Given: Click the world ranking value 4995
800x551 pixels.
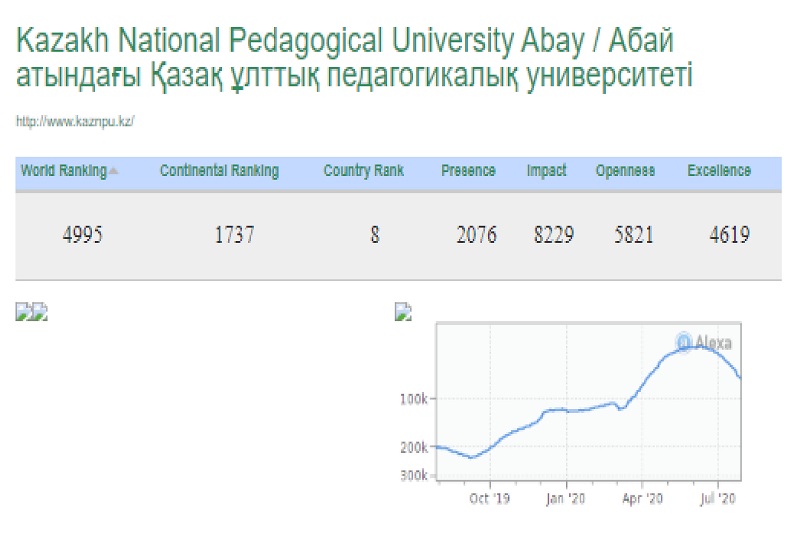Looking at the screenshot, I should 81,236.
